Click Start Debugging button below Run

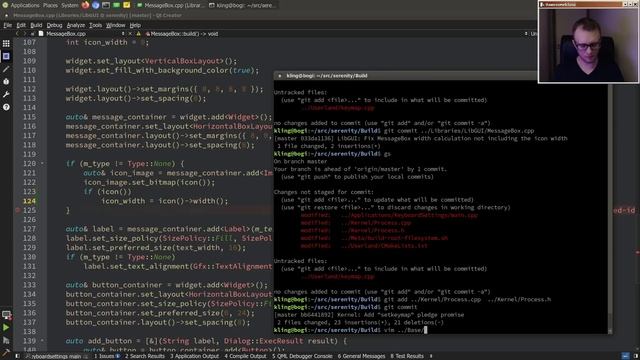point(6,340)
